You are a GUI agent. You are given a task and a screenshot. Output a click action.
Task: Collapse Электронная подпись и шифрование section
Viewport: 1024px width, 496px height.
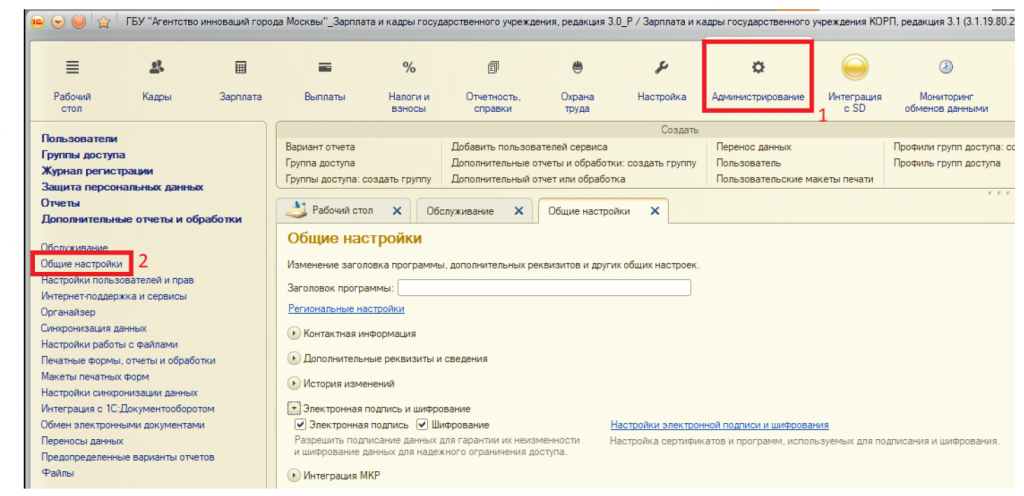294,408
